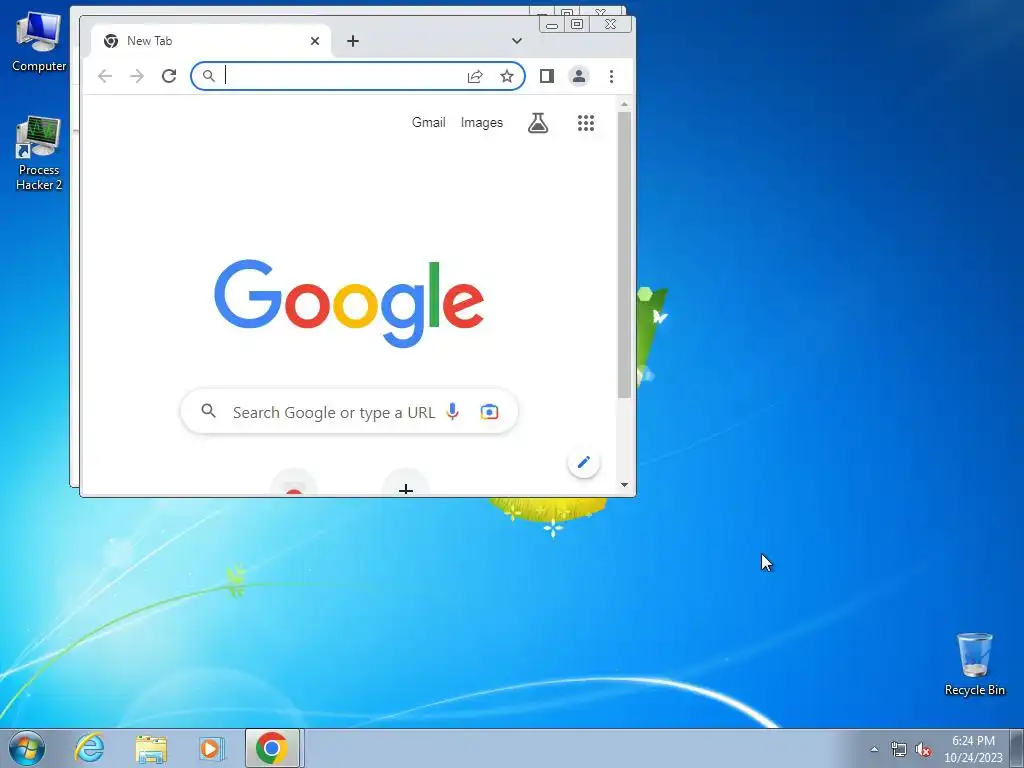Search by image with the camera icon
Viewport: 1024px width, 768px height.
point(489,412)
